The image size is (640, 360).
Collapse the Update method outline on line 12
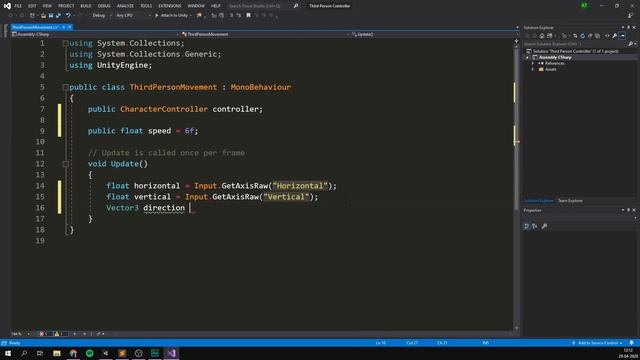[65, 164]
